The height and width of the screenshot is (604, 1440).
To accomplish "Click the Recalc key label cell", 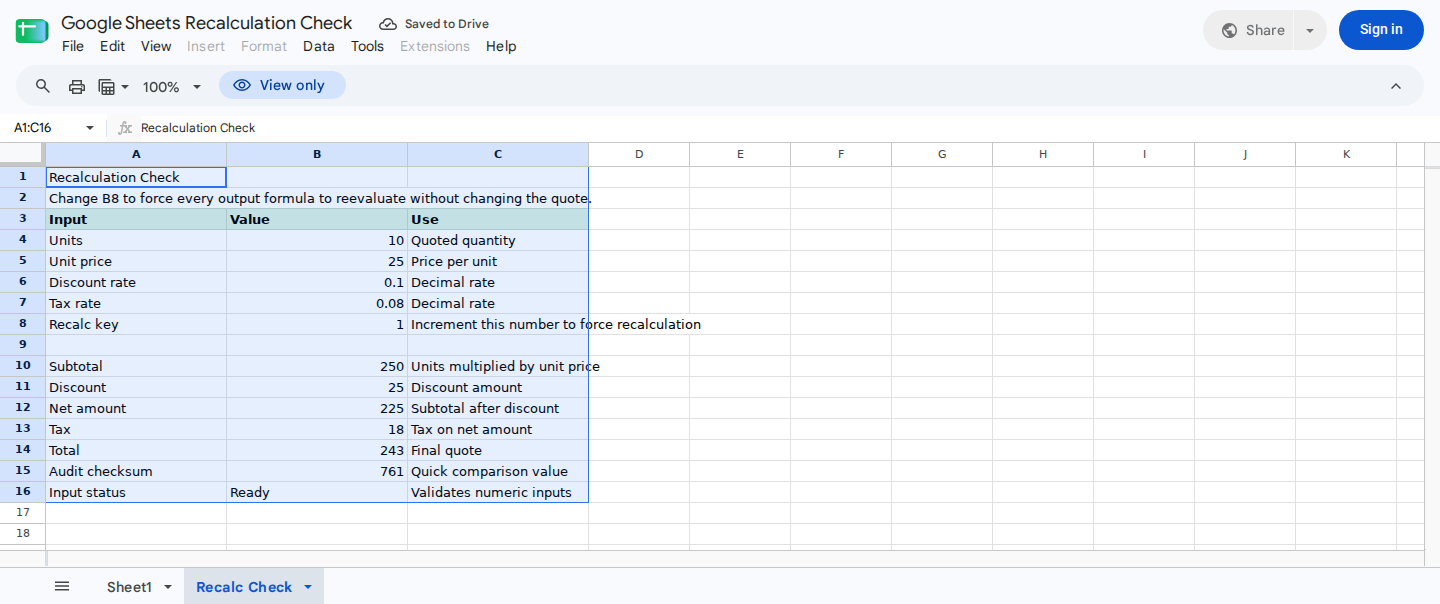I will (x=136, y=324).
